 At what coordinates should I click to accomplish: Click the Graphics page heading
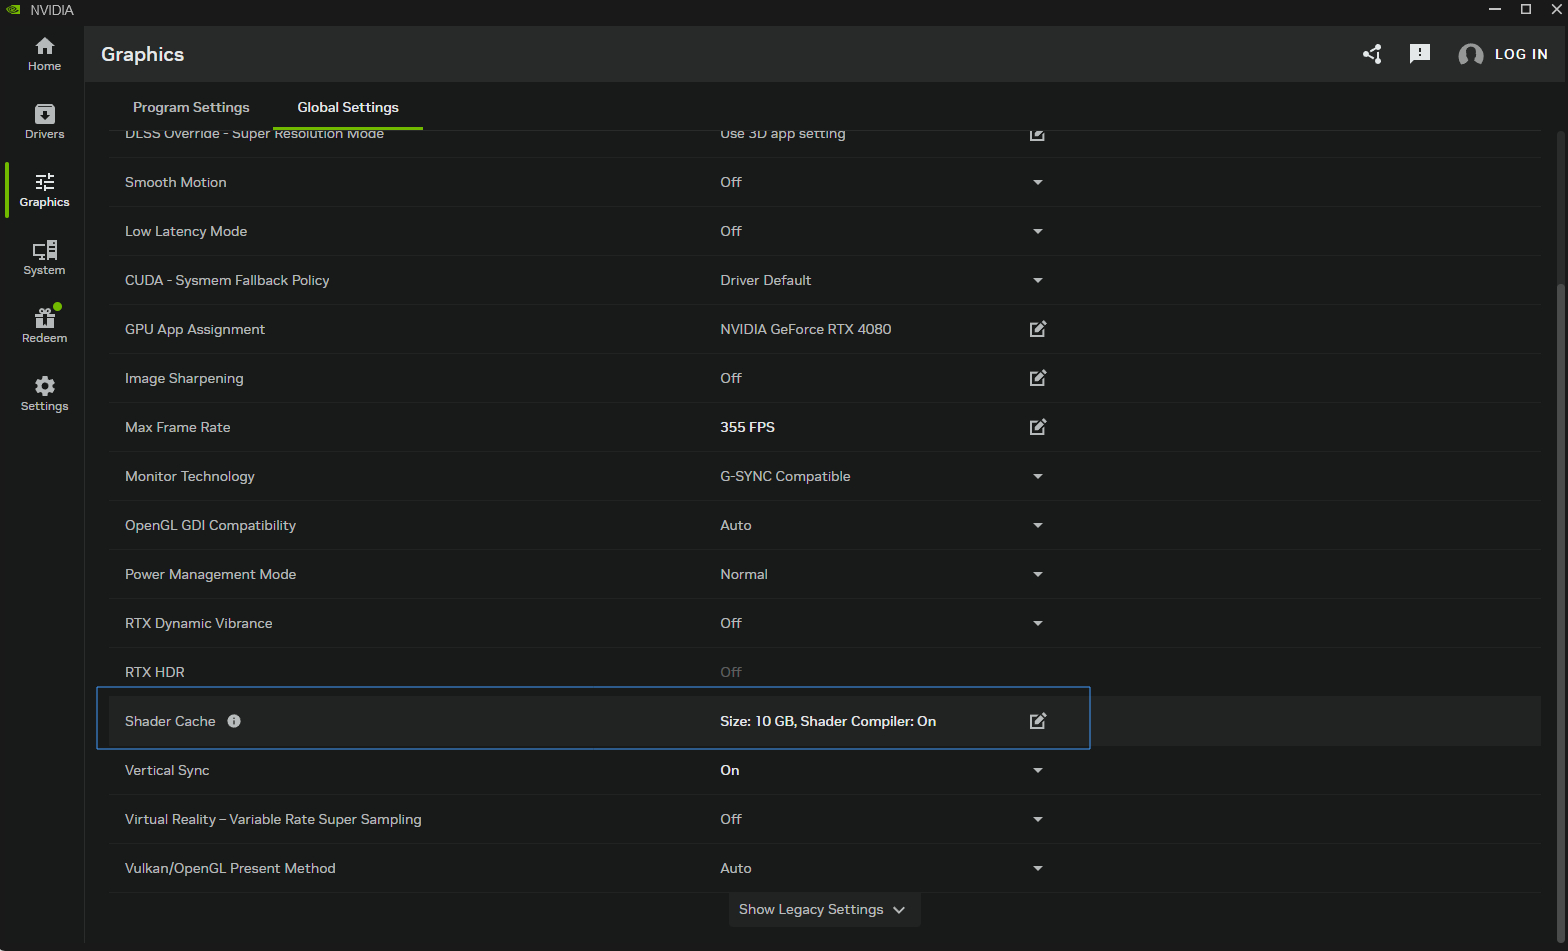coord(142,54)
